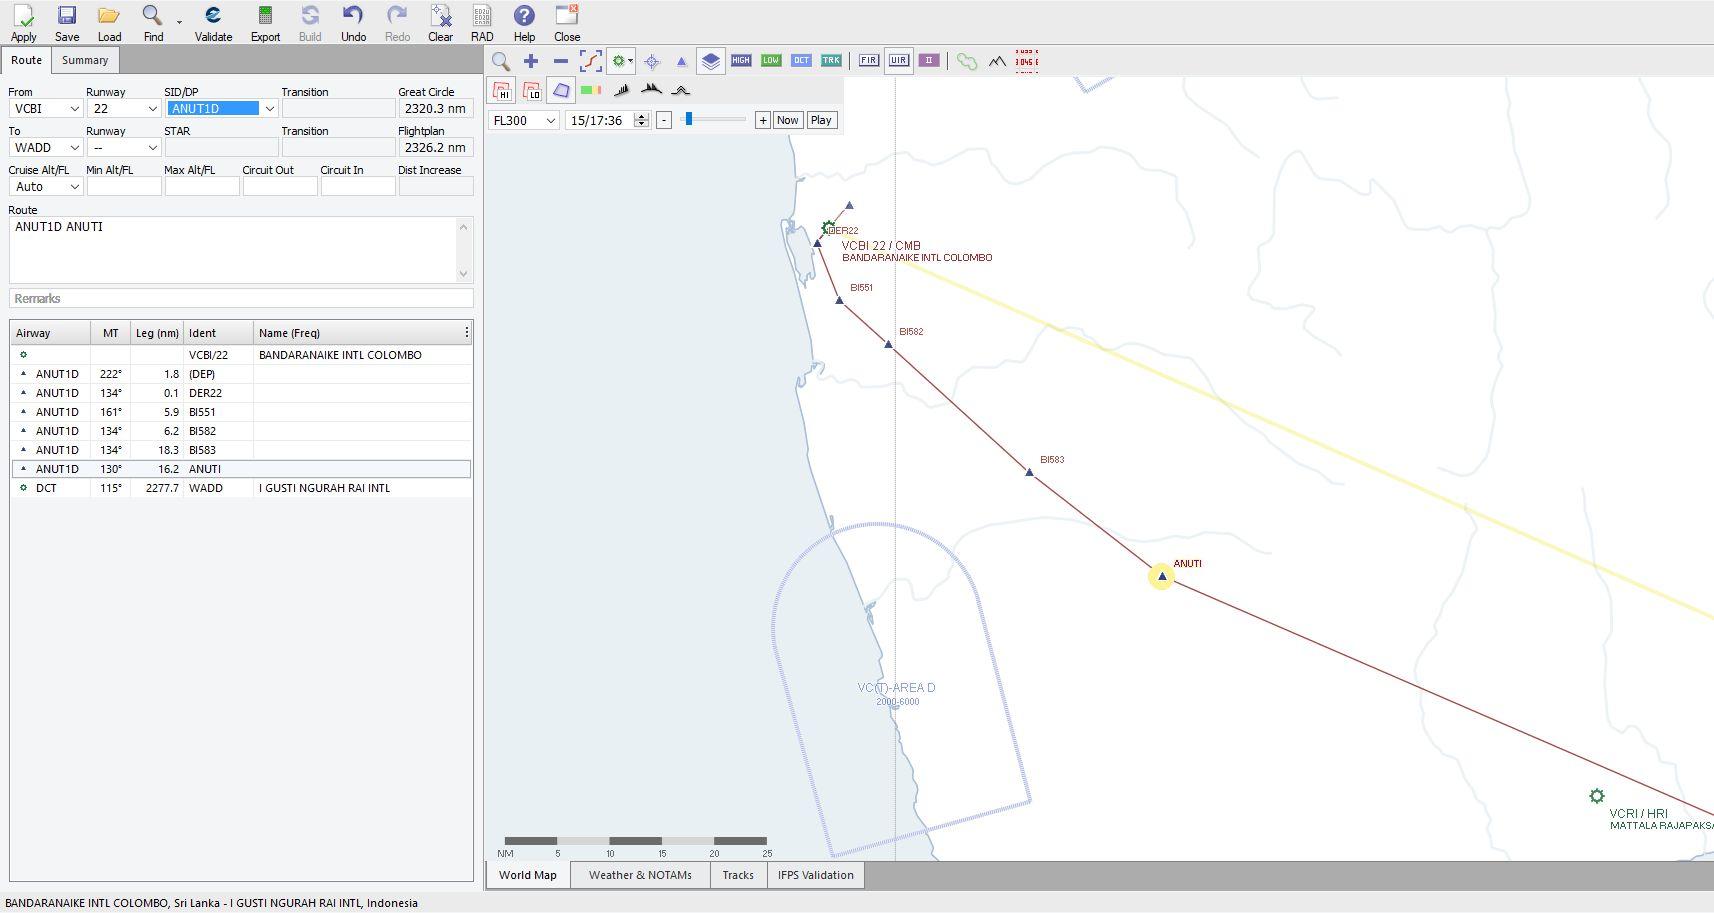The image size is (1714, 913).
Task: Zoom out on the map with minus icon
Action: 561,61
